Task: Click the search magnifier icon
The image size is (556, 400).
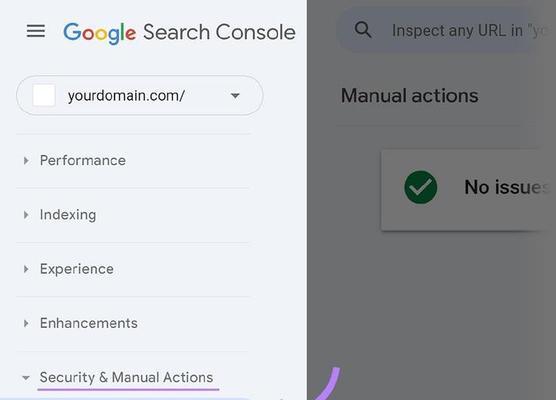Action: click(363, 30)
